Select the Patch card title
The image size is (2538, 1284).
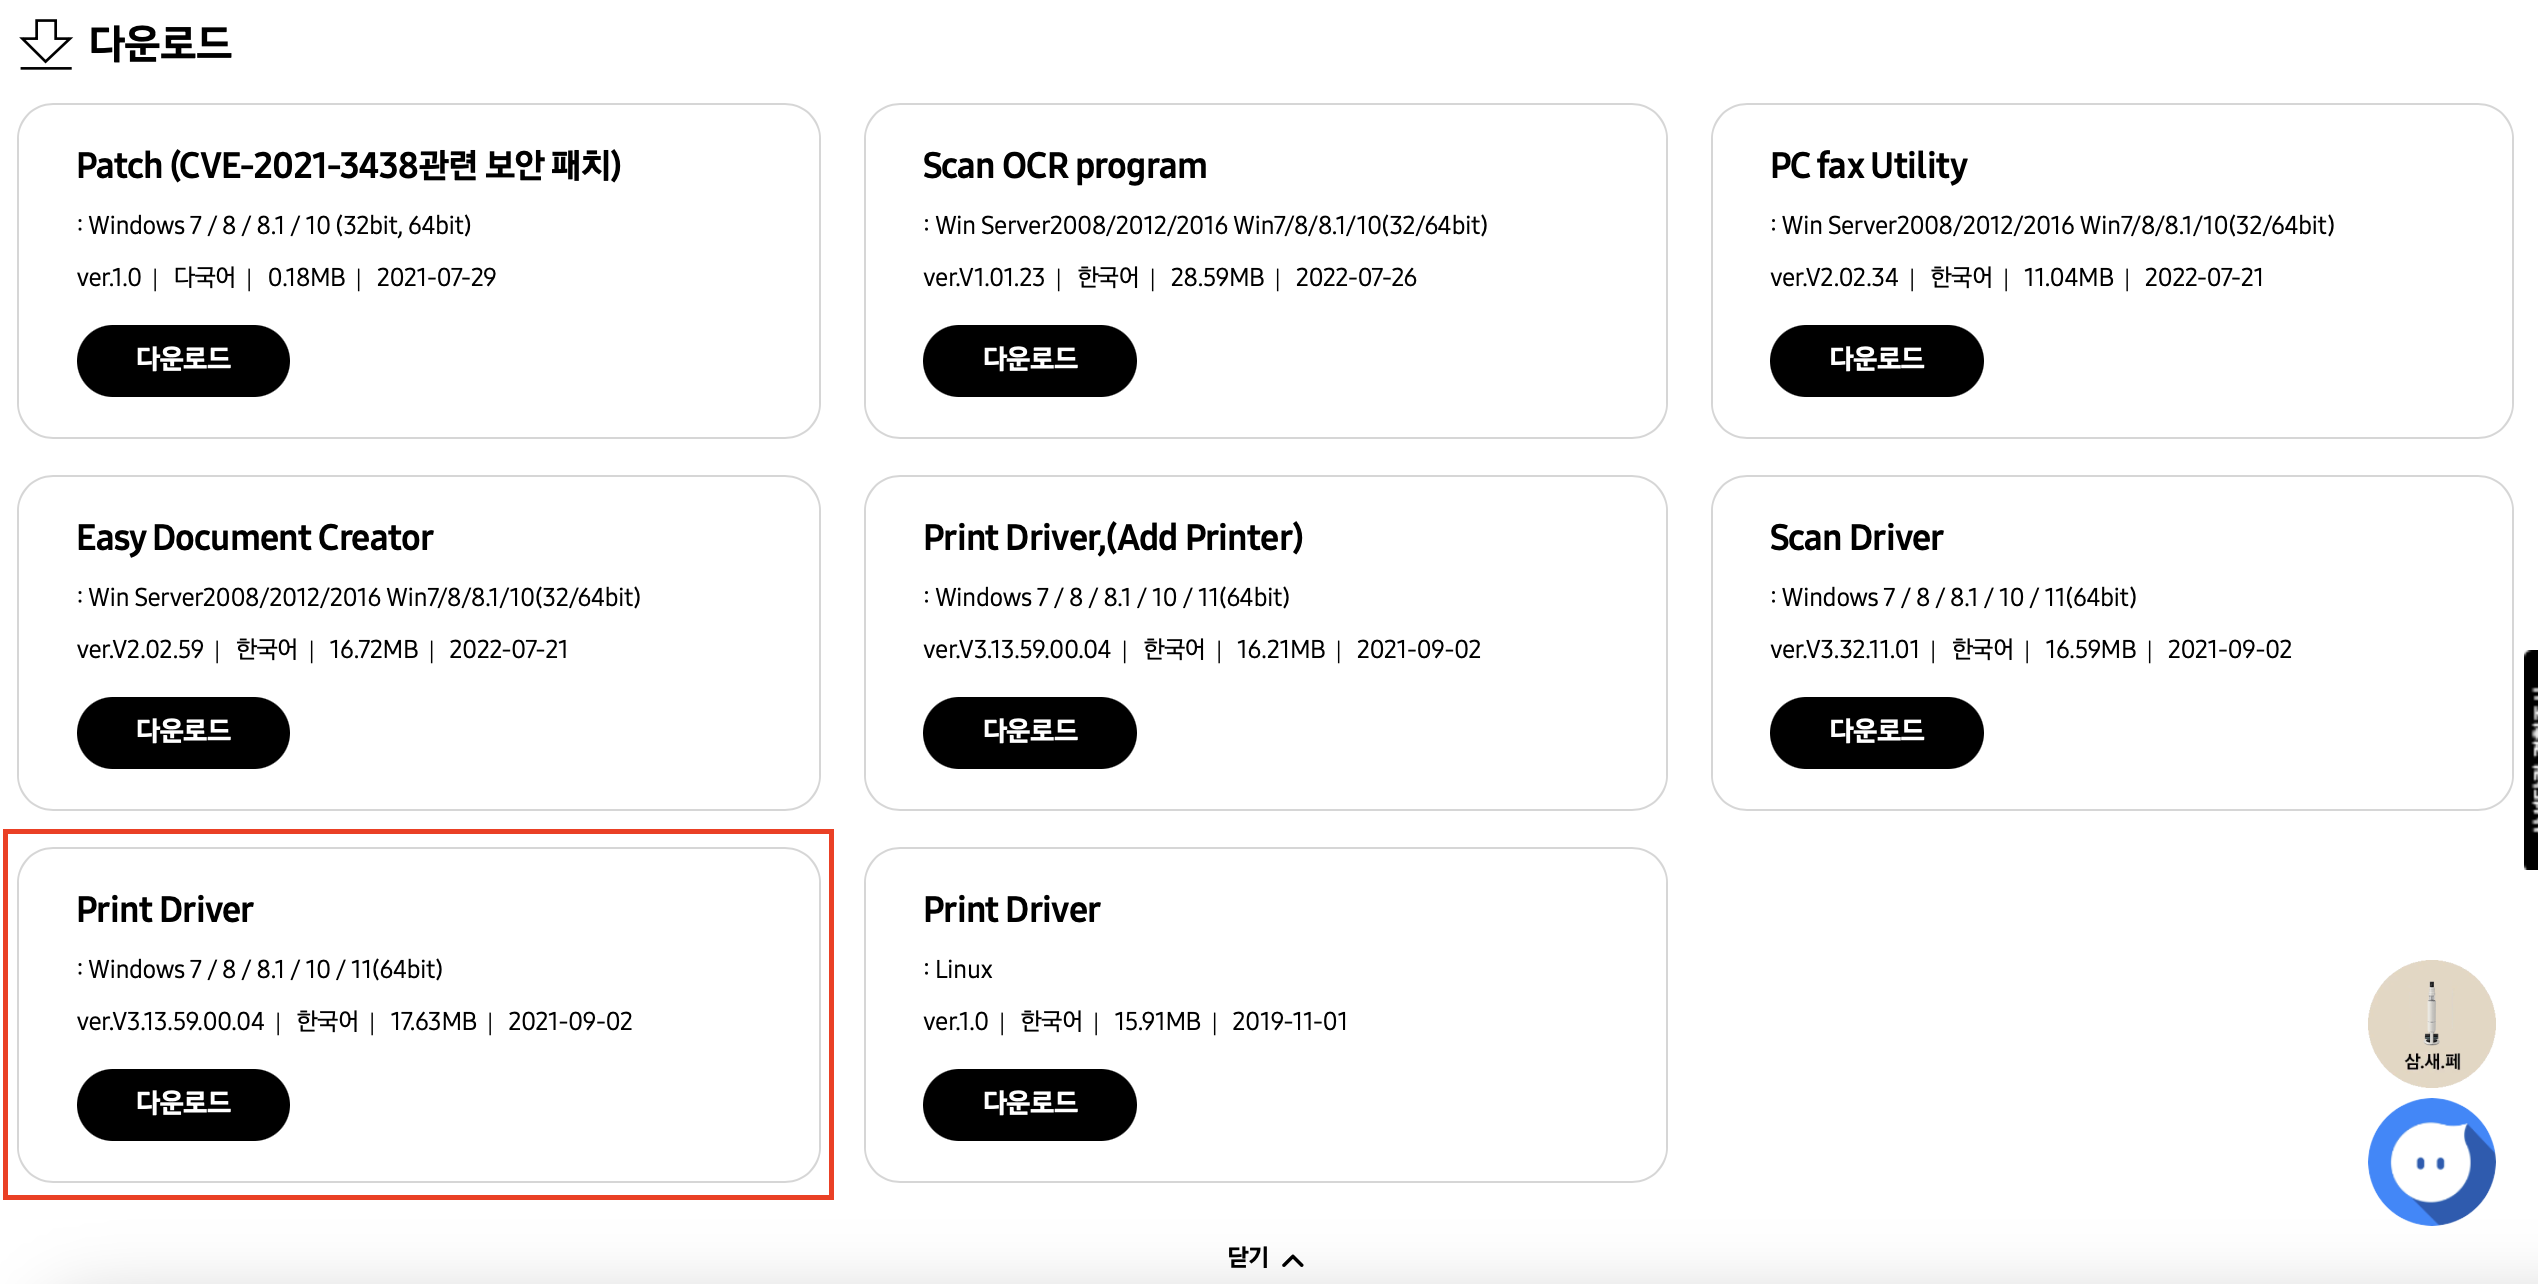350,165
